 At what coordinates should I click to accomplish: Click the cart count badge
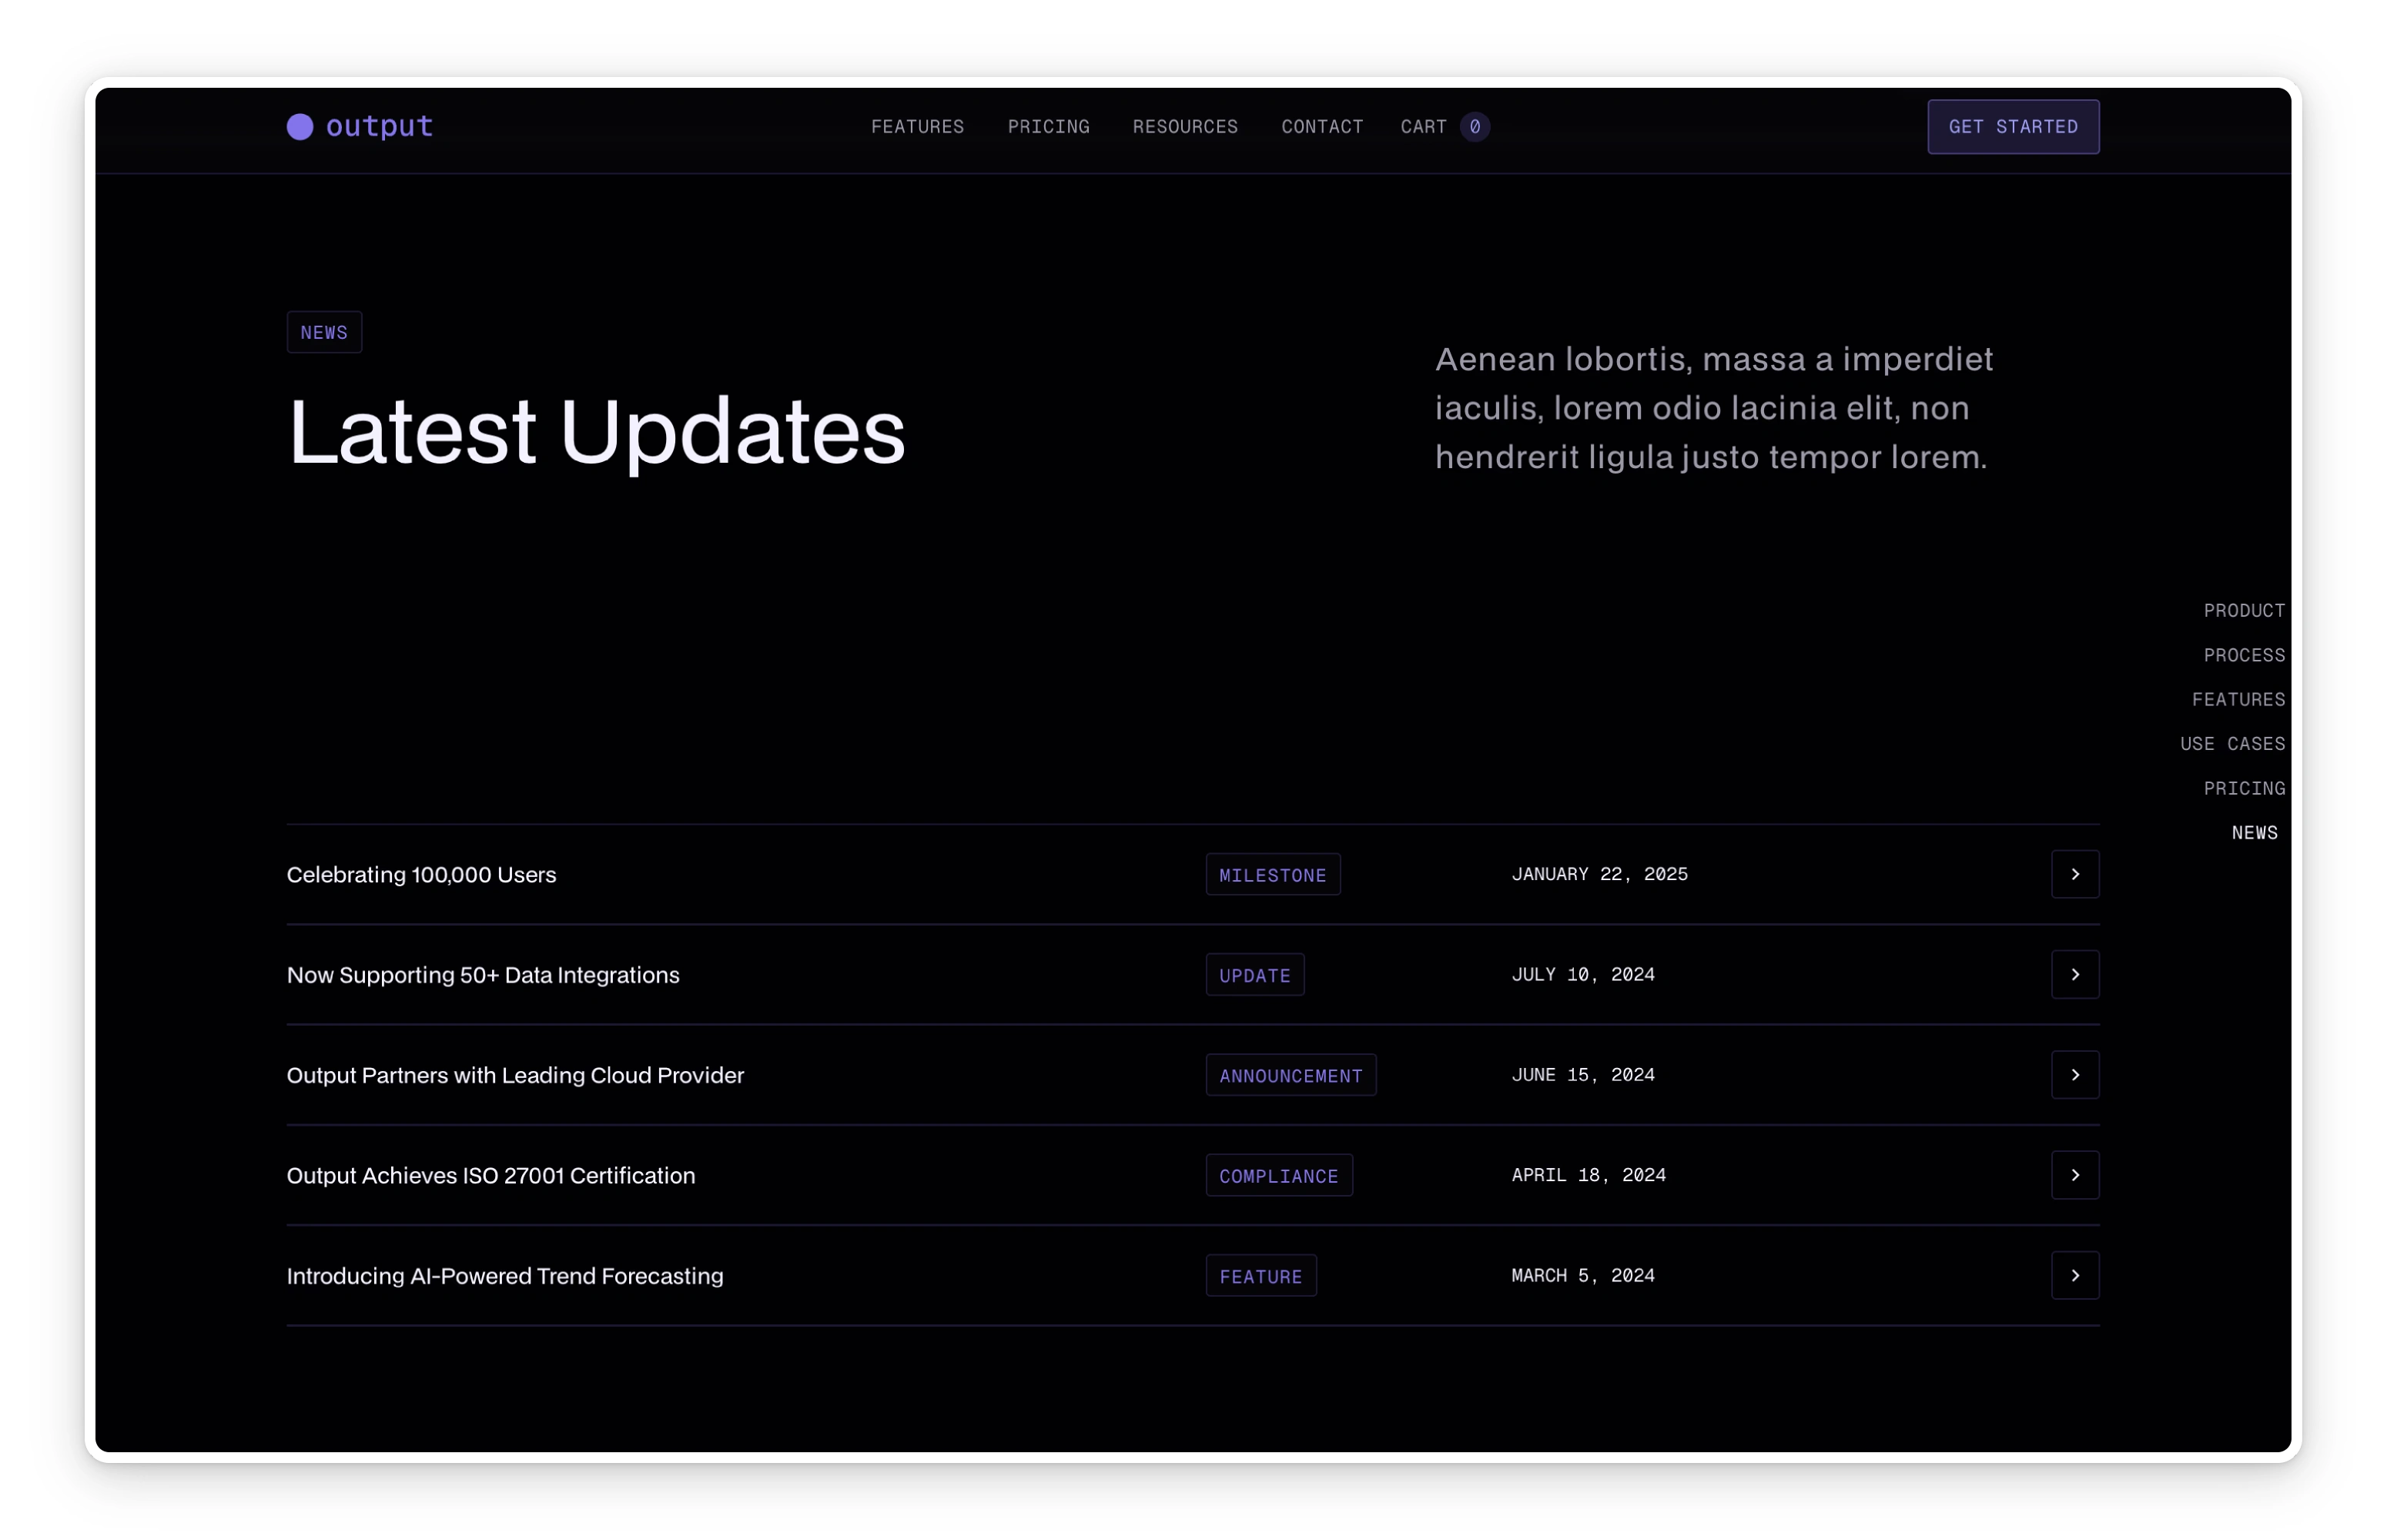(x=1474, y=127)
